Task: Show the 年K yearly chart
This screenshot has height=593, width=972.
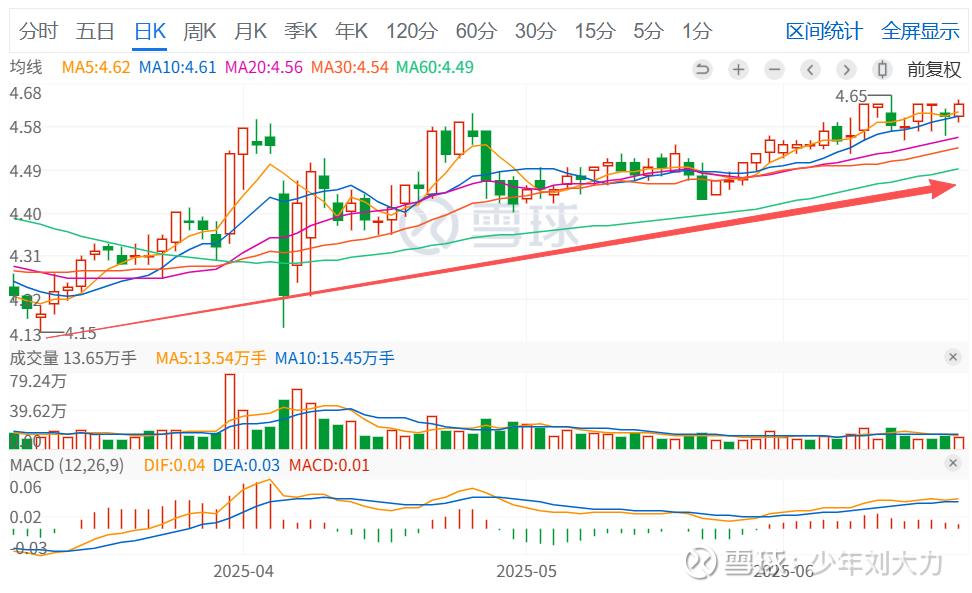Action: (x=351, y=30)
